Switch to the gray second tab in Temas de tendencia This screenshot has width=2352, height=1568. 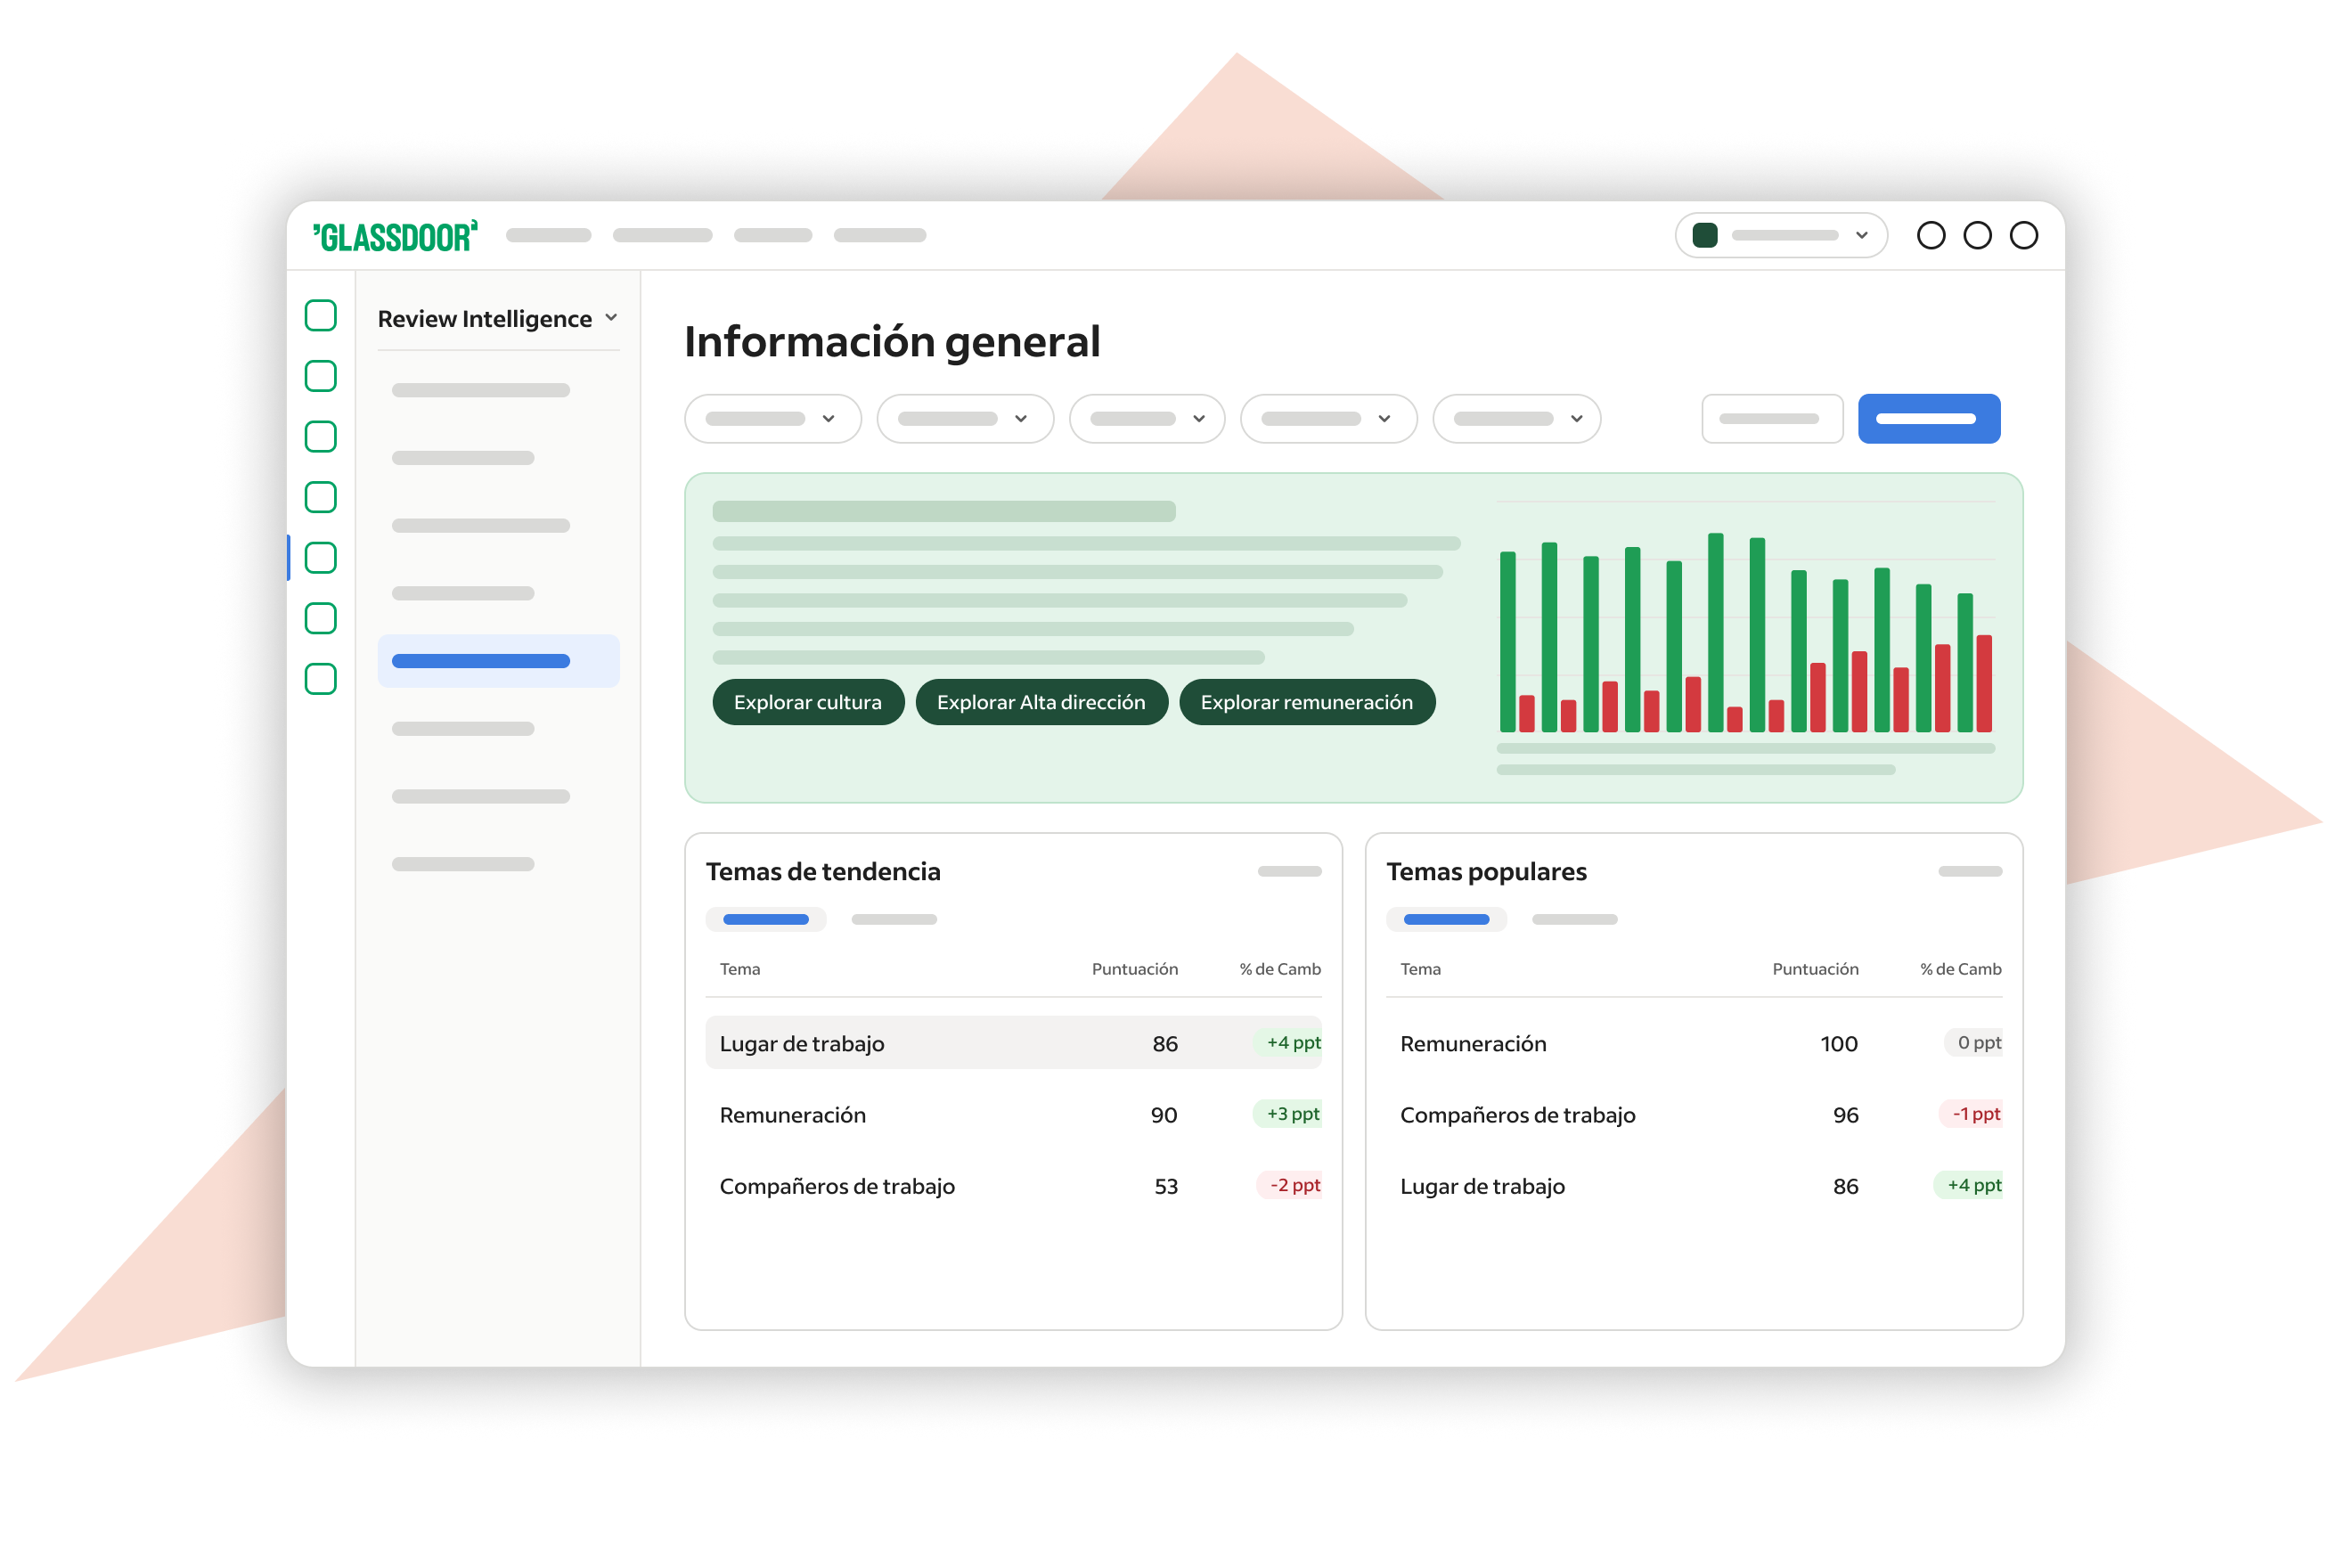(x=894, y=919)
